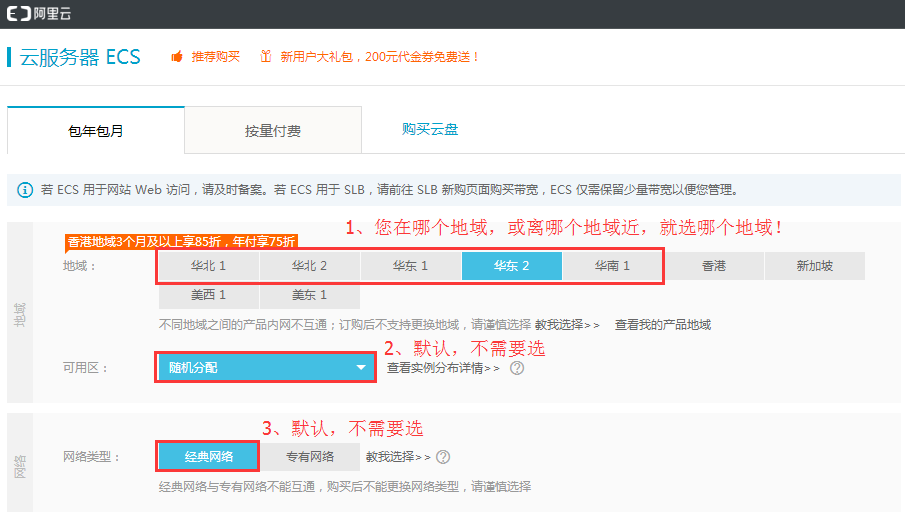The image size is (905, 512).
Task: Click help question mark beside 教我选择 network
Action: tap(443, 457)
